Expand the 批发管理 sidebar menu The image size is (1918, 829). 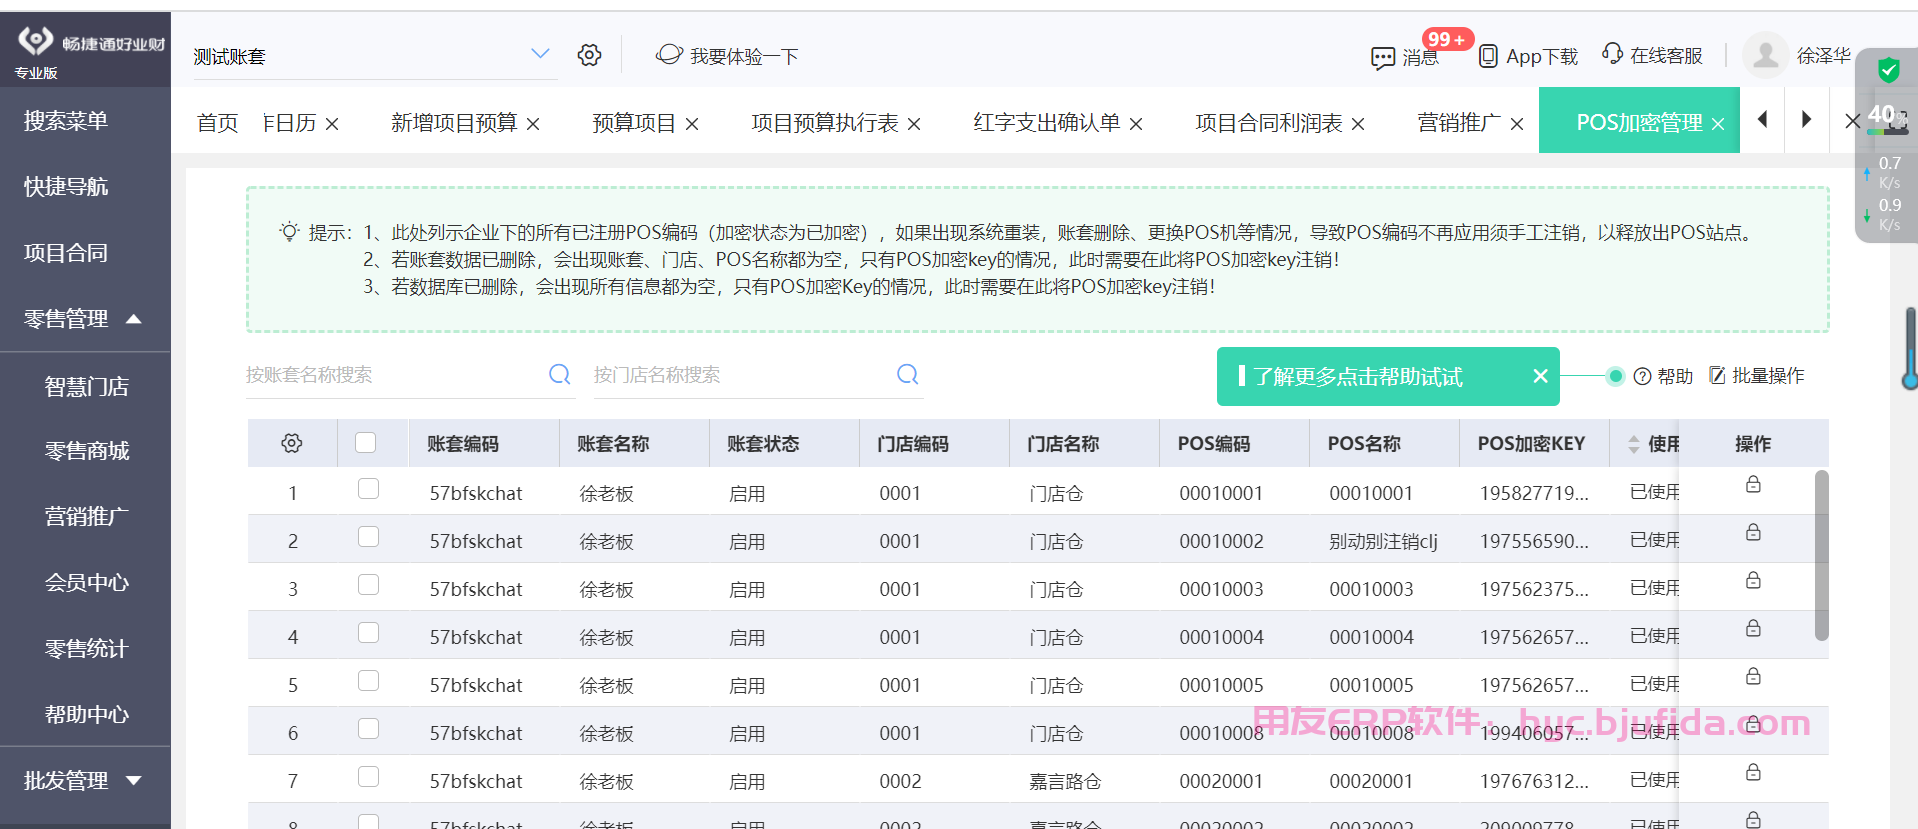[x=134, y=780]
